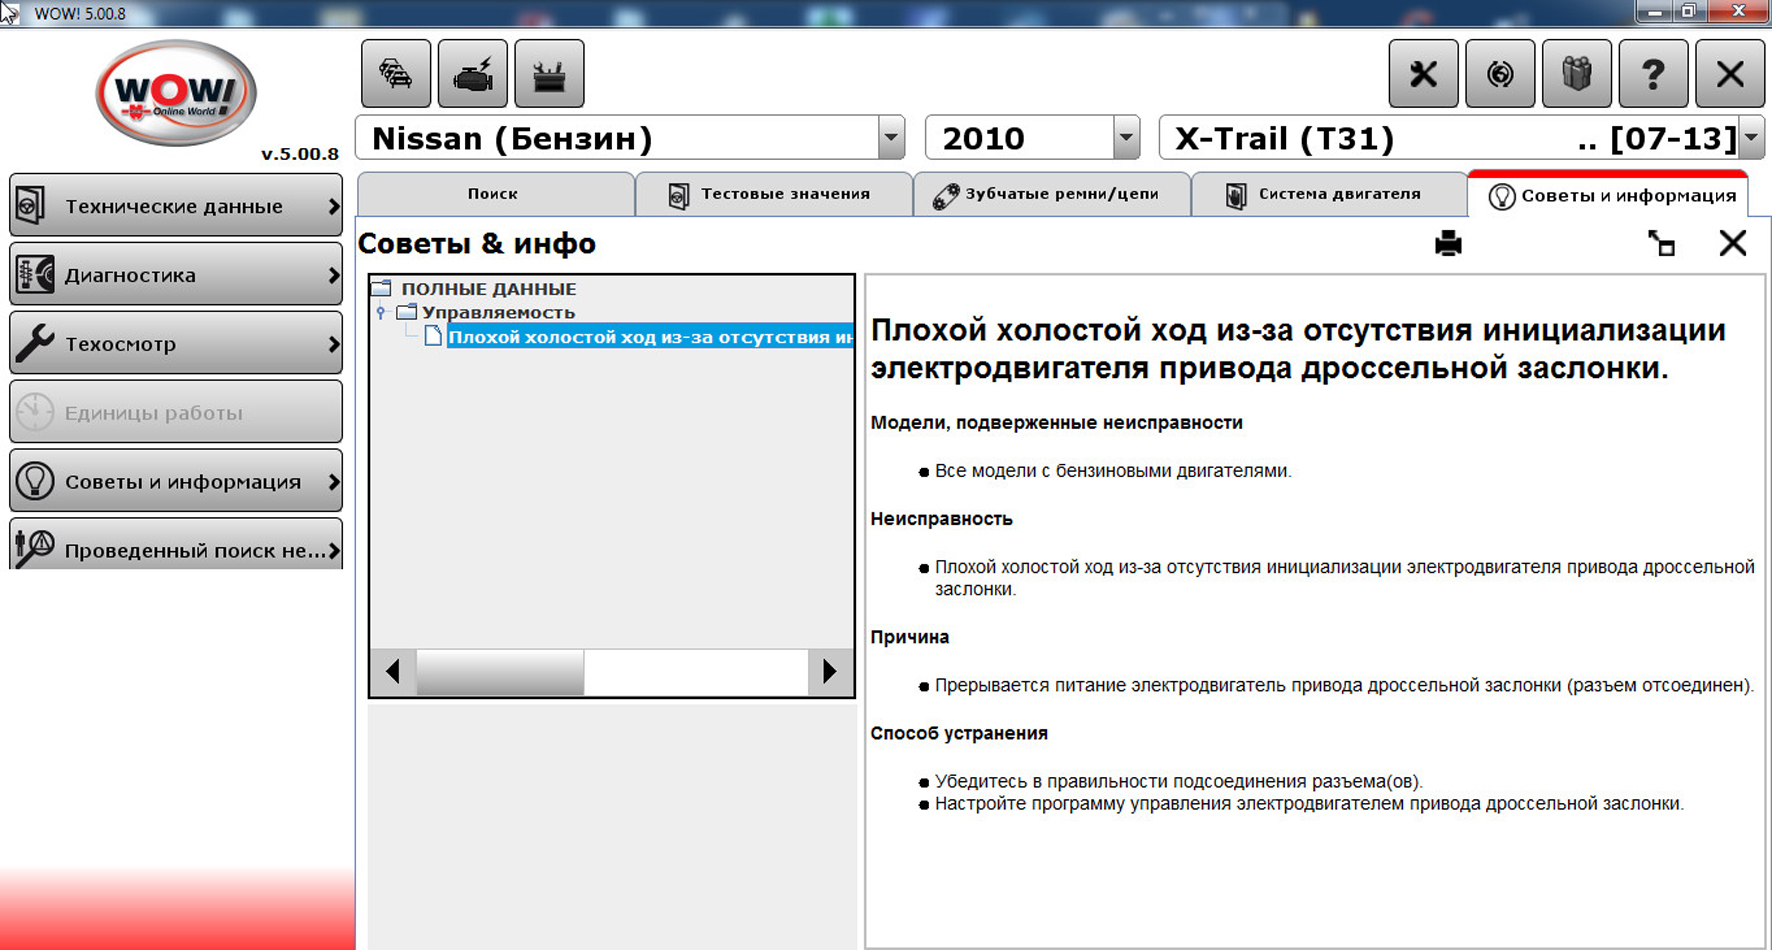The image size is (1772, 950).
Task: Open the Диагностика side menu
Action: pyautogui.click(x=176, y=275)
